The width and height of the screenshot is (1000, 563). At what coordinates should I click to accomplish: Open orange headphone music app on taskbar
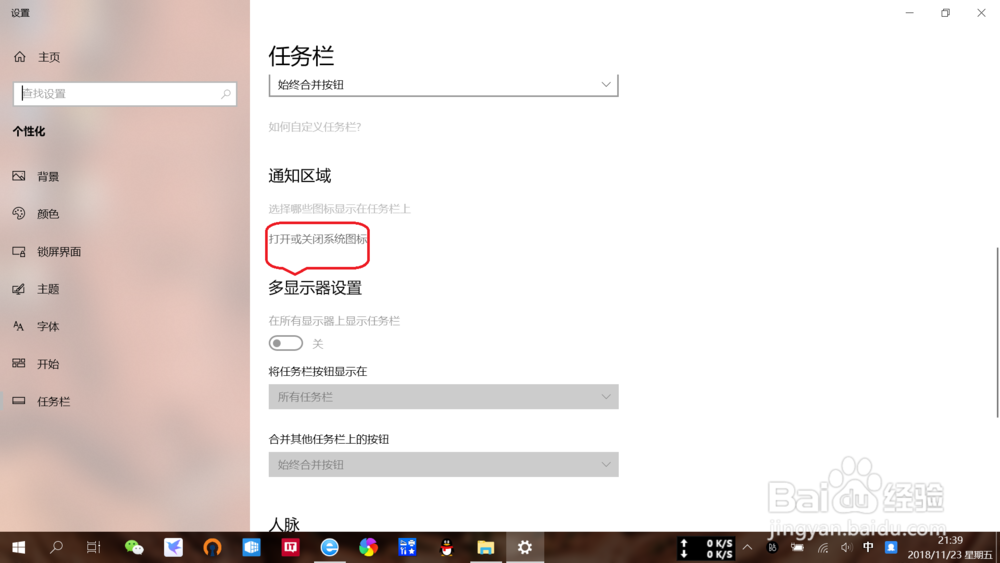point(212,547)
